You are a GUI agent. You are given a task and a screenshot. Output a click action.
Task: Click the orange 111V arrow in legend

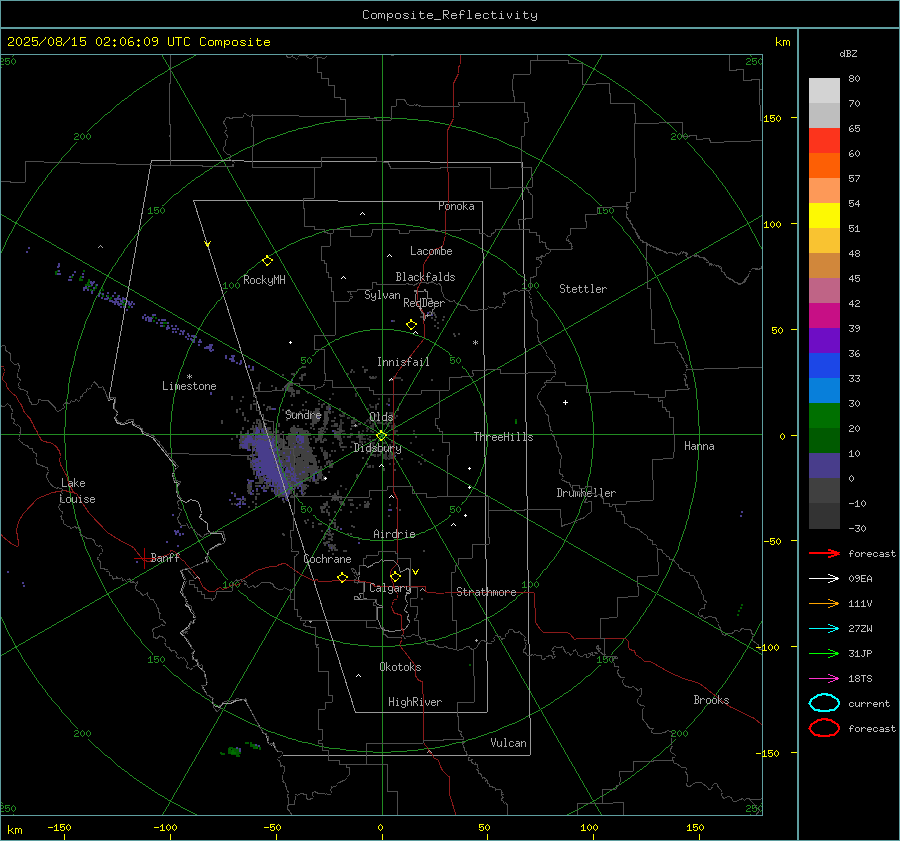point(824,603)
